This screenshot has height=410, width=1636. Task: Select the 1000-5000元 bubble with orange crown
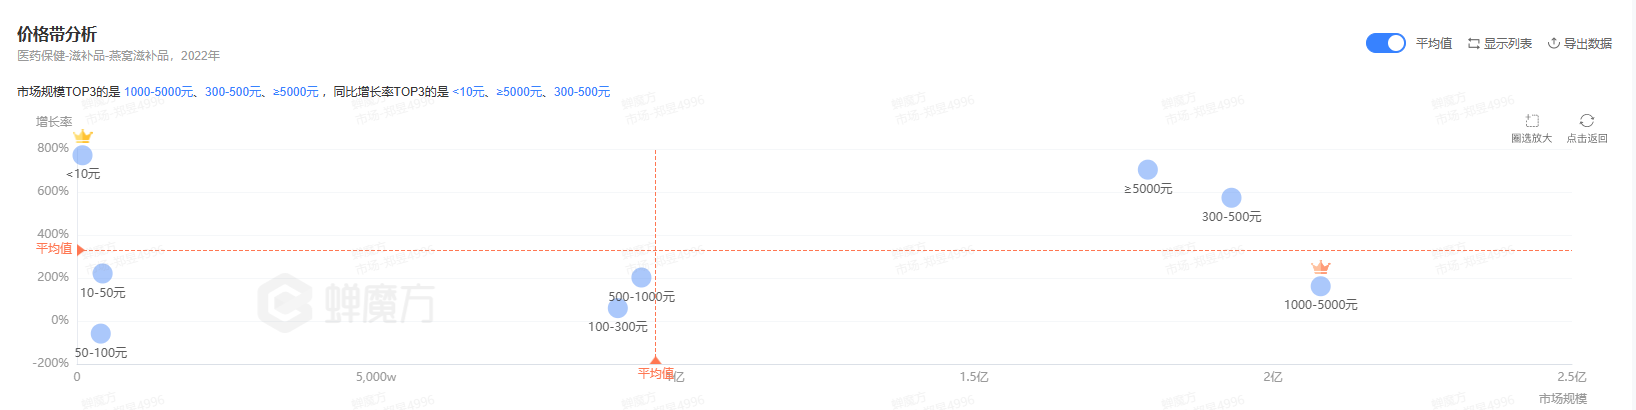point(1321,286)
